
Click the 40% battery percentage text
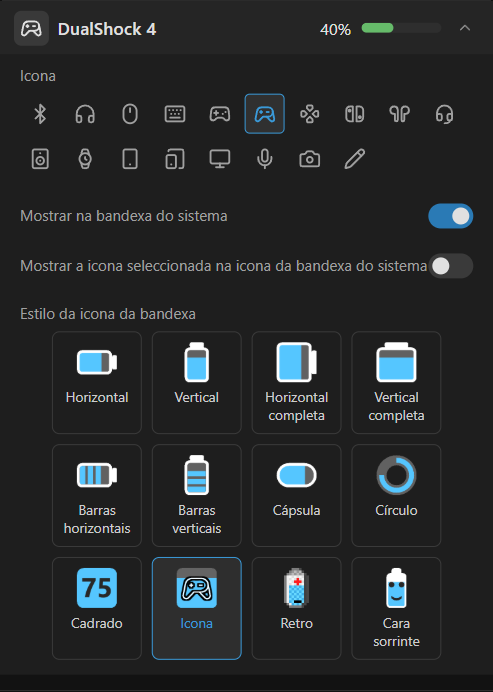[335, 30]
